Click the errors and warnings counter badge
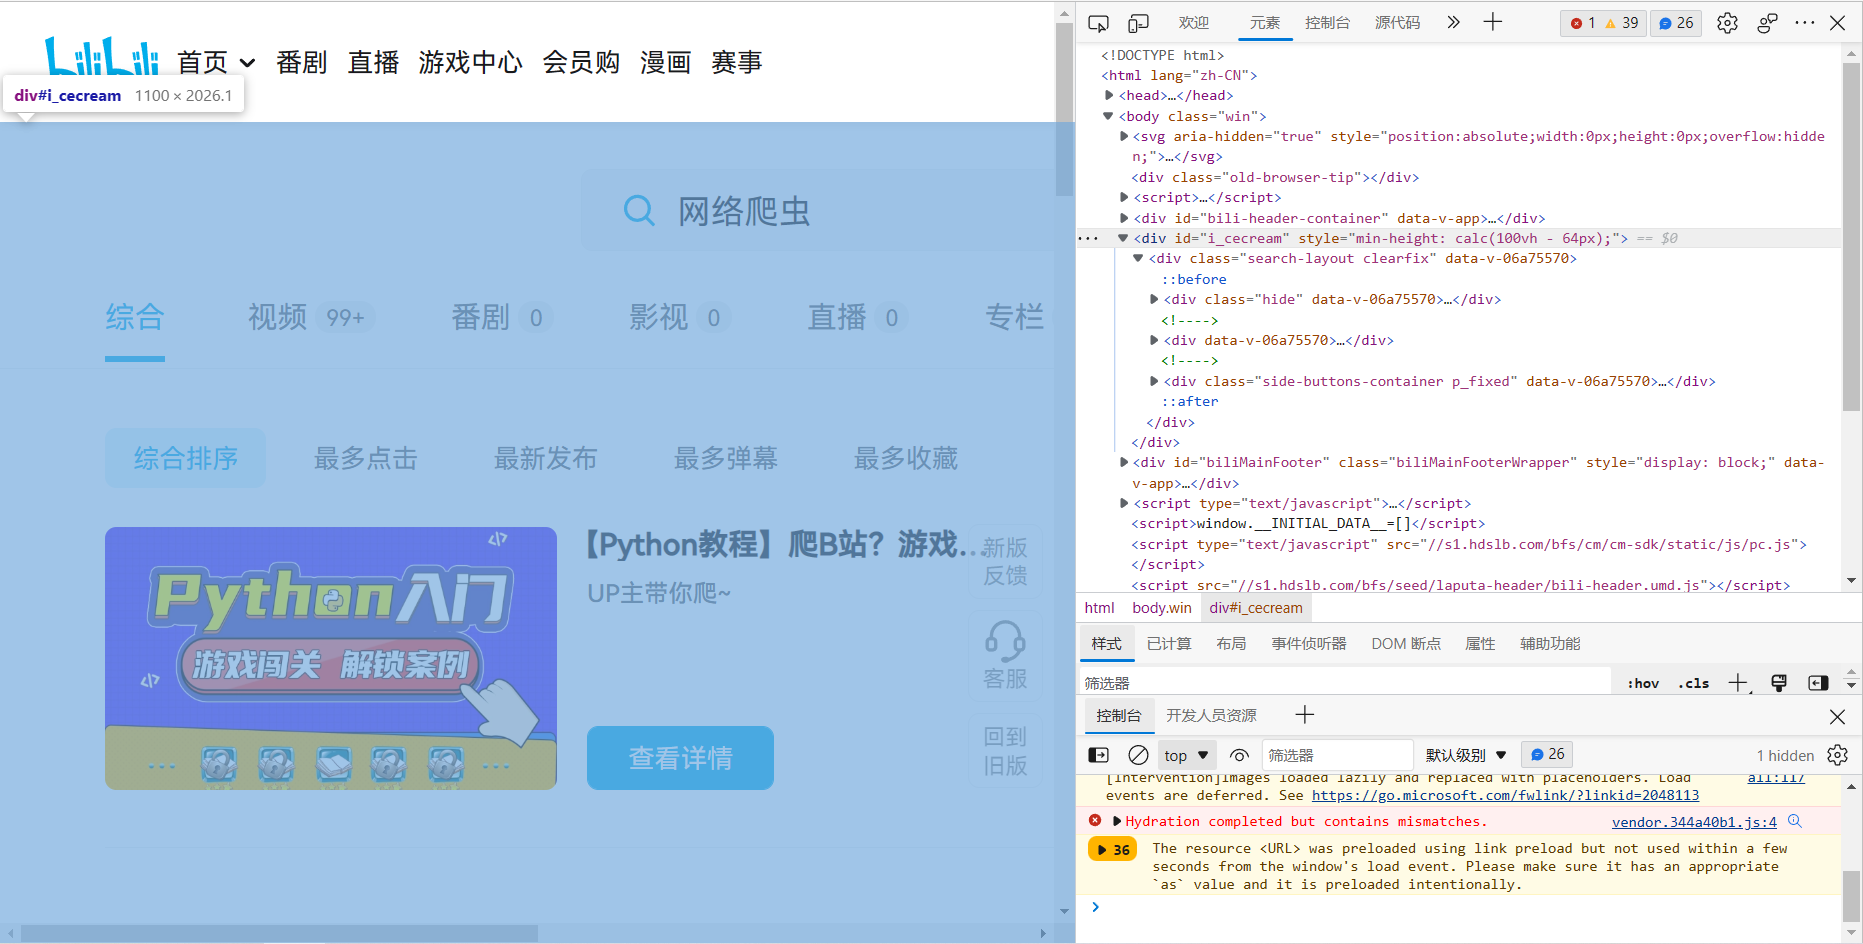 click(x=1604, y=23)
